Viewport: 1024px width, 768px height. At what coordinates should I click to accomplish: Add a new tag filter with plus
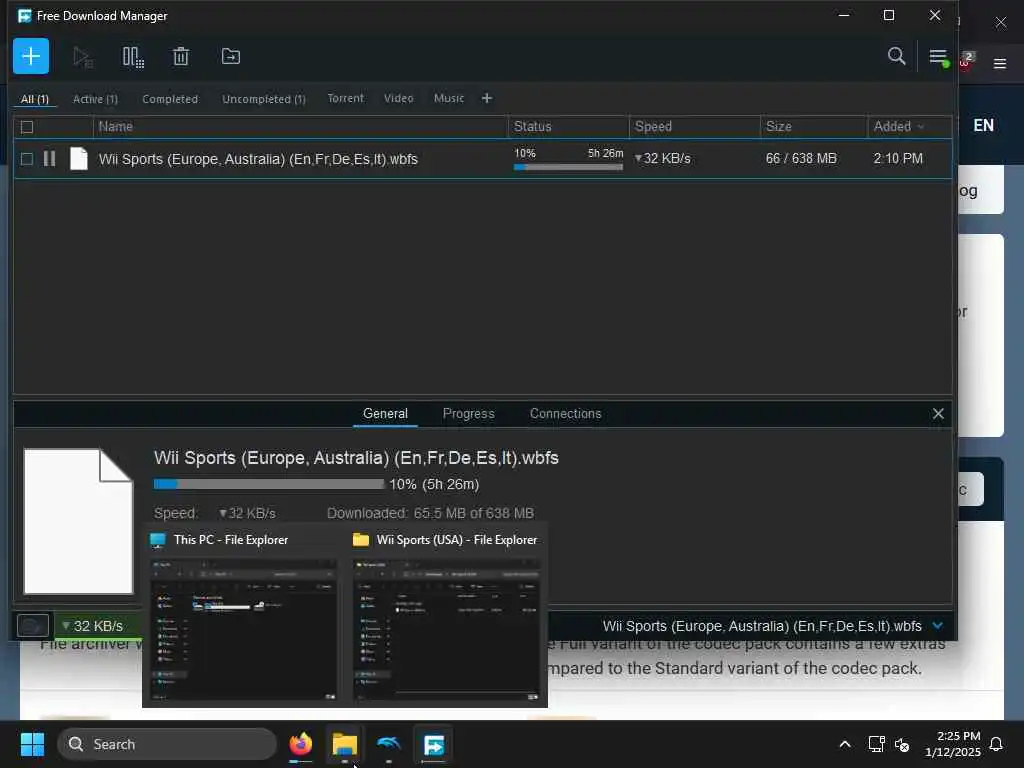point(487,99)
